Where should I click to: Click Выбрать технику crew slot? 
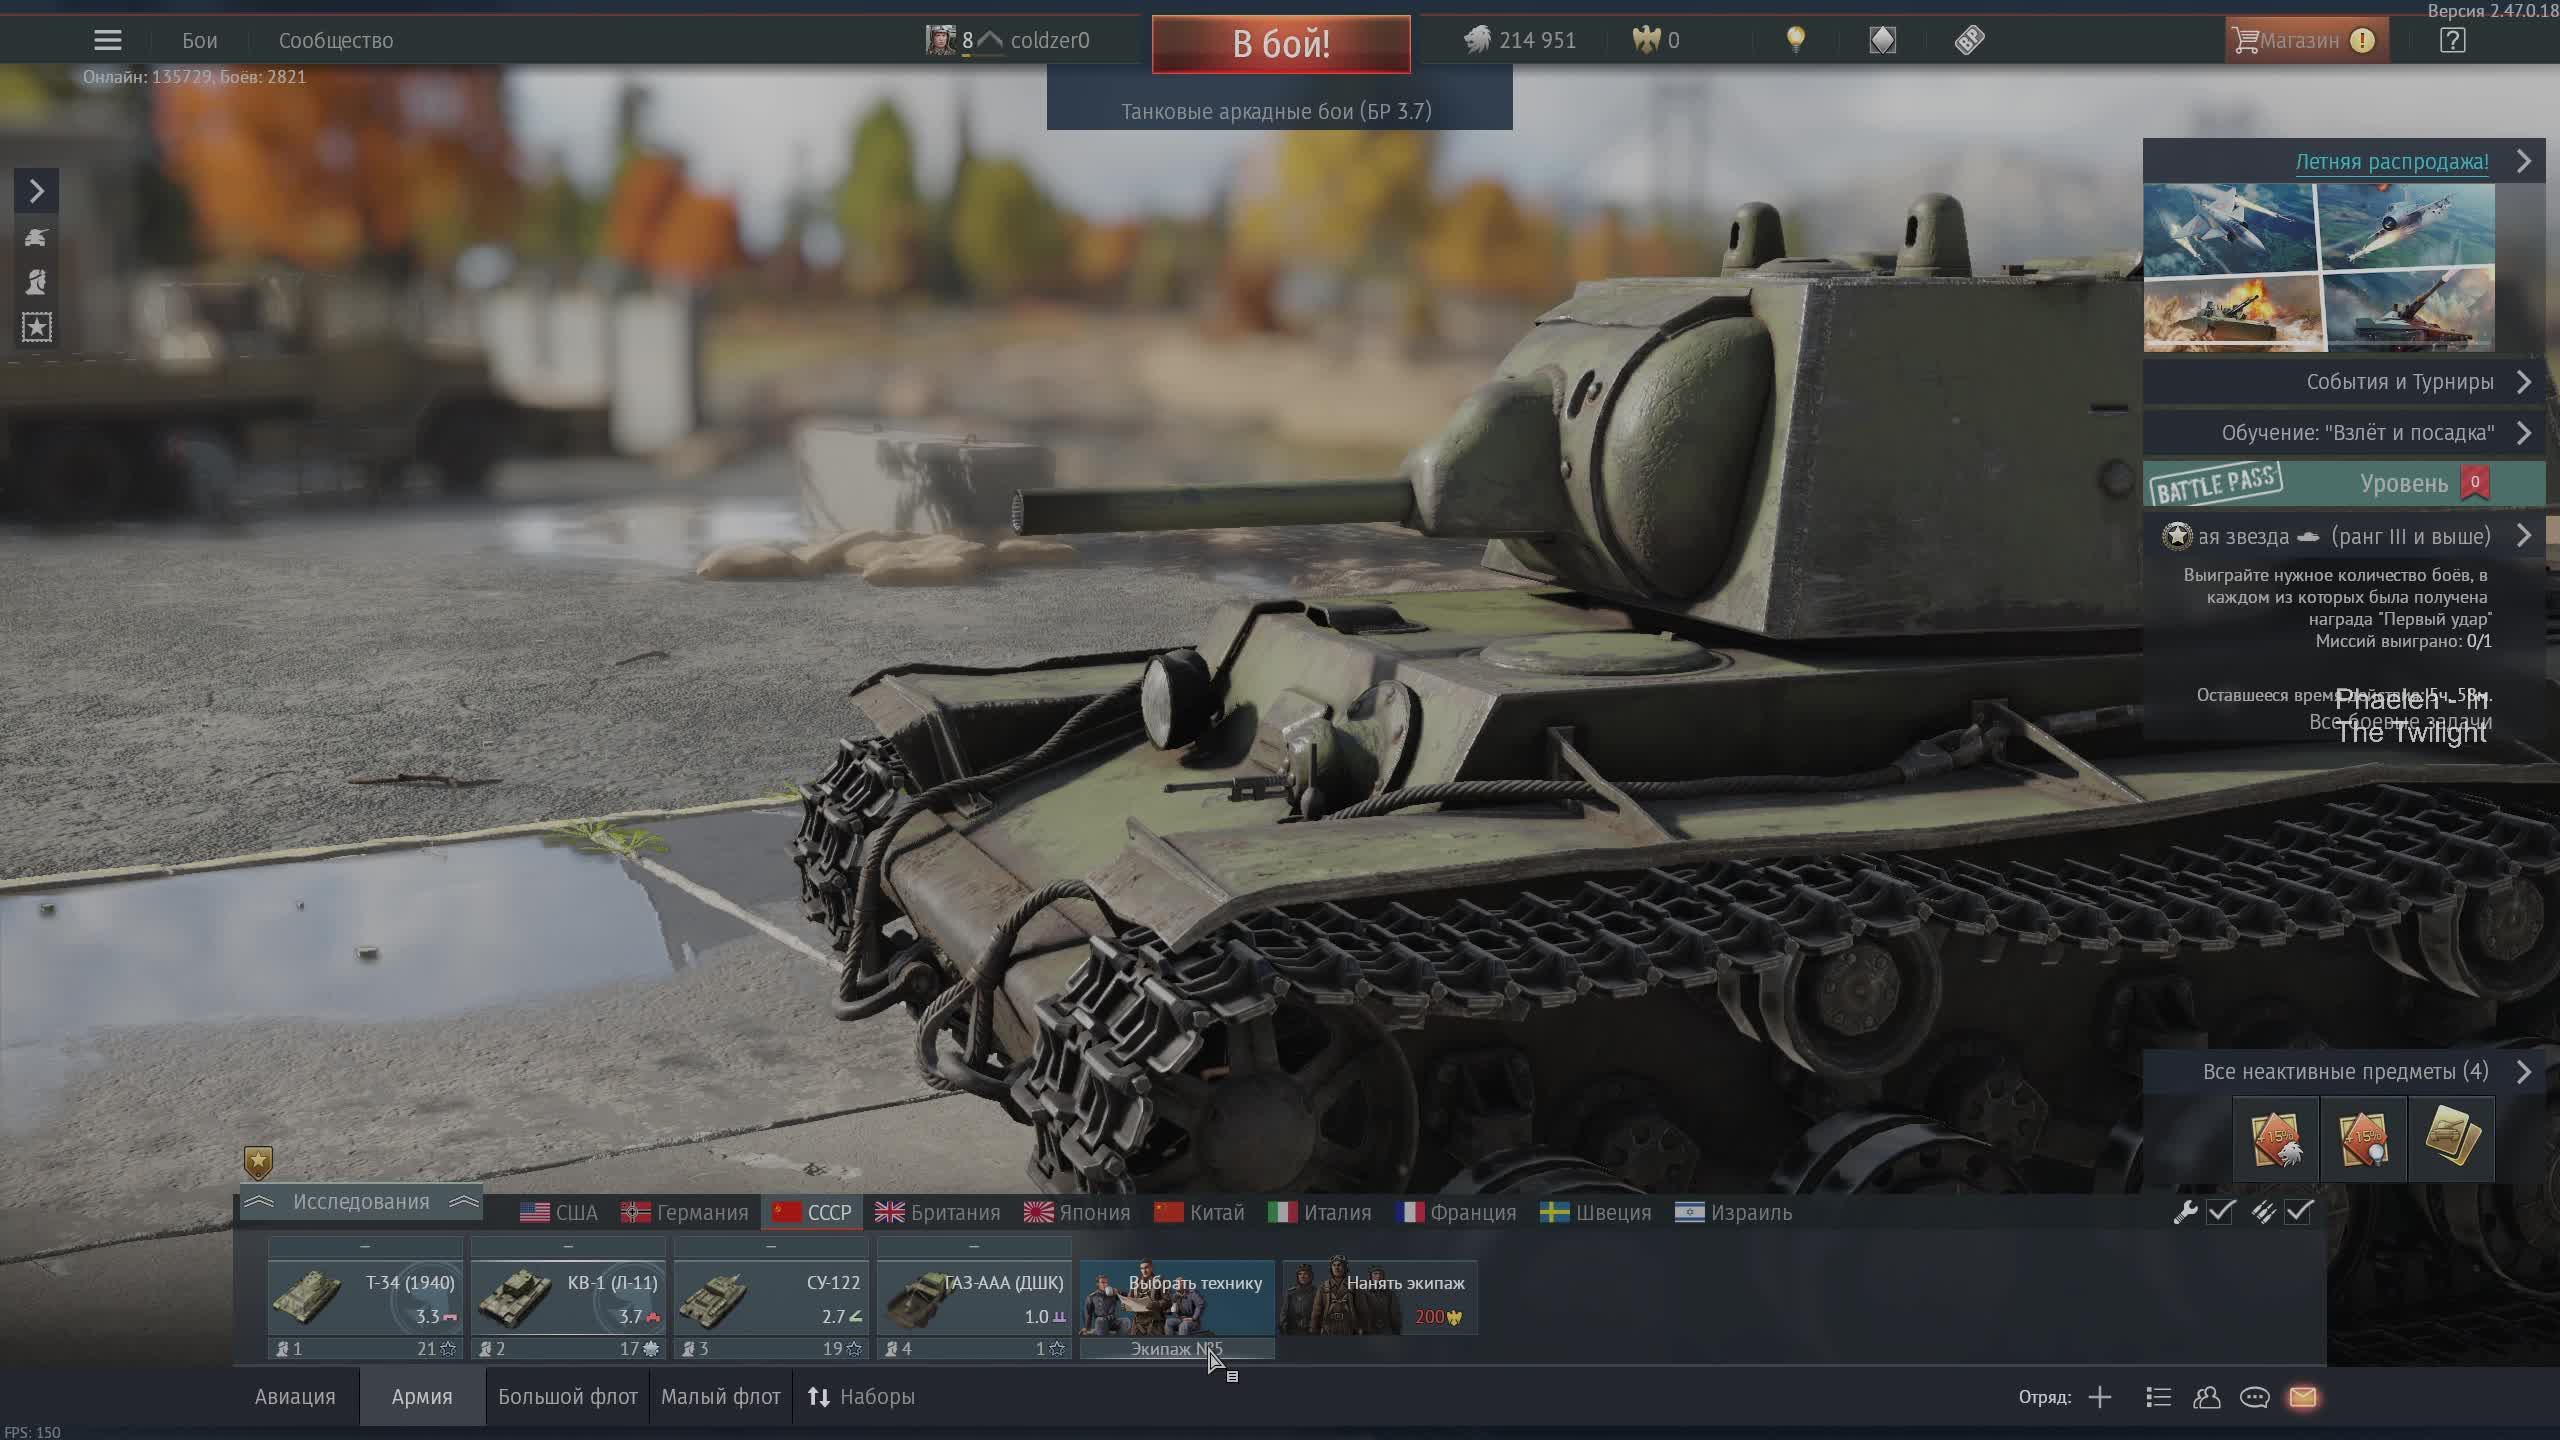(x=1177, y=1297)
